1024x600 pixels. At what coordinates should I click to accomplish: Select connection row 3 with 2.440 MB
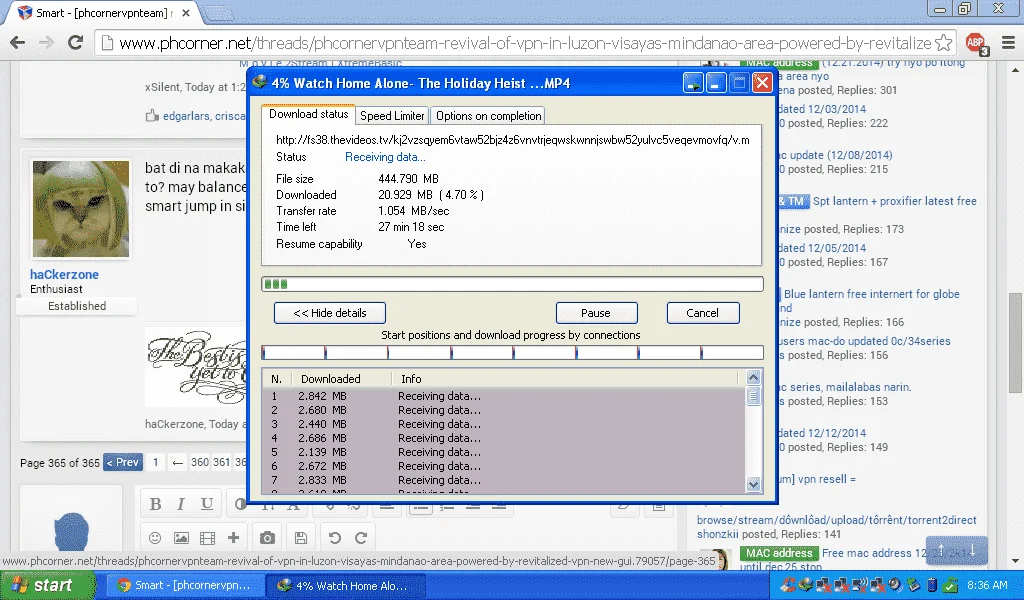click(x=504, y=424)
